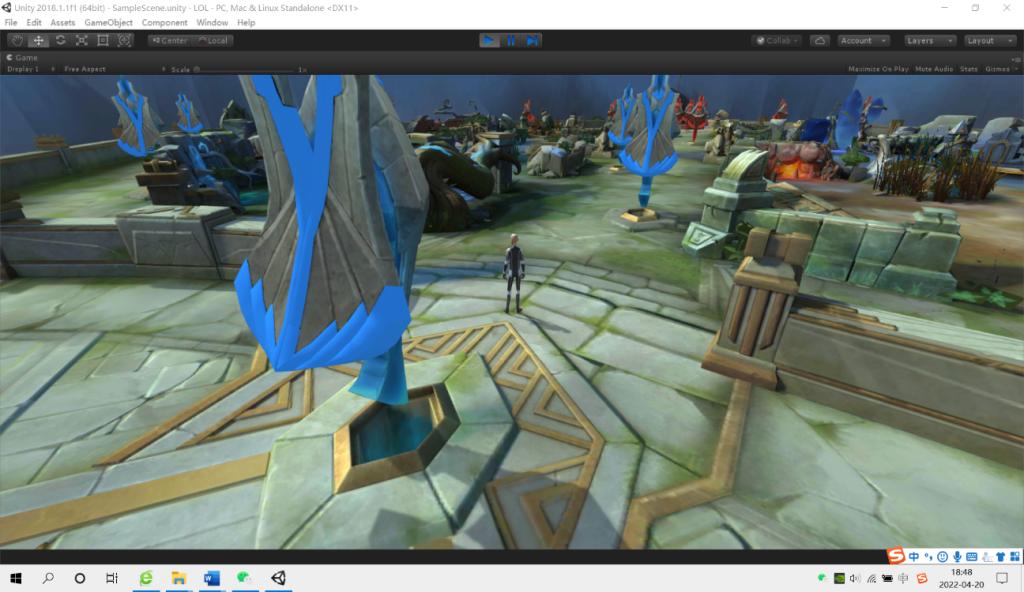The image size is (1024, 592).
Task: Open the Layers dropdown
Action: [x=926, y=41]
